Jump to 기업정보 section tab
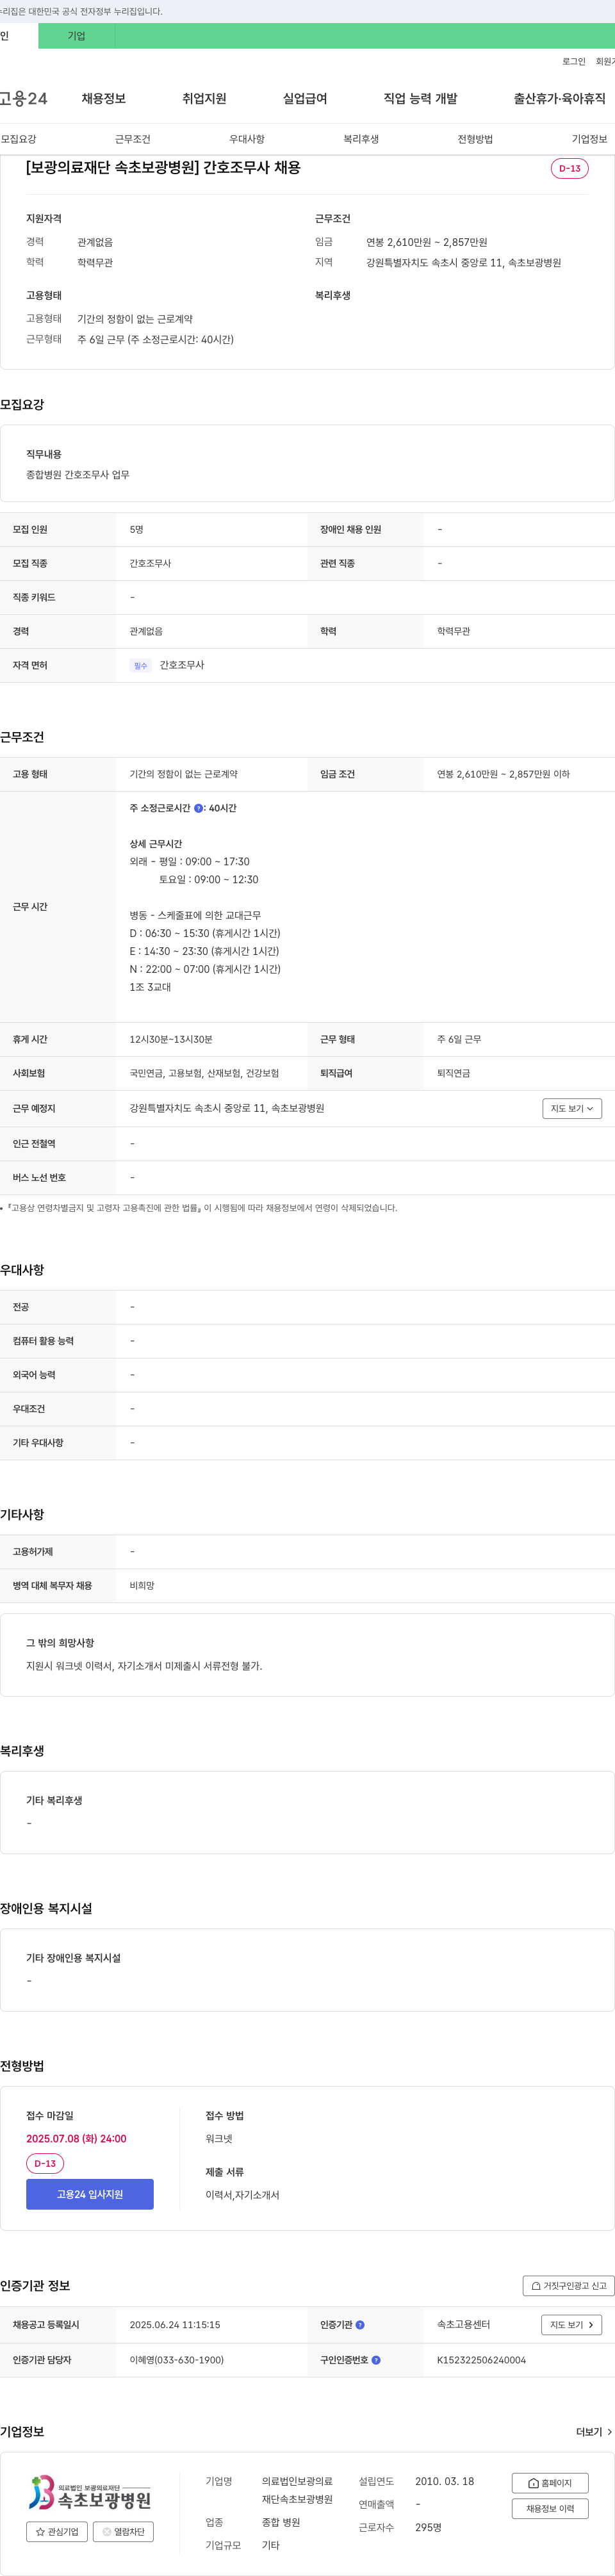 coord(589,139)
